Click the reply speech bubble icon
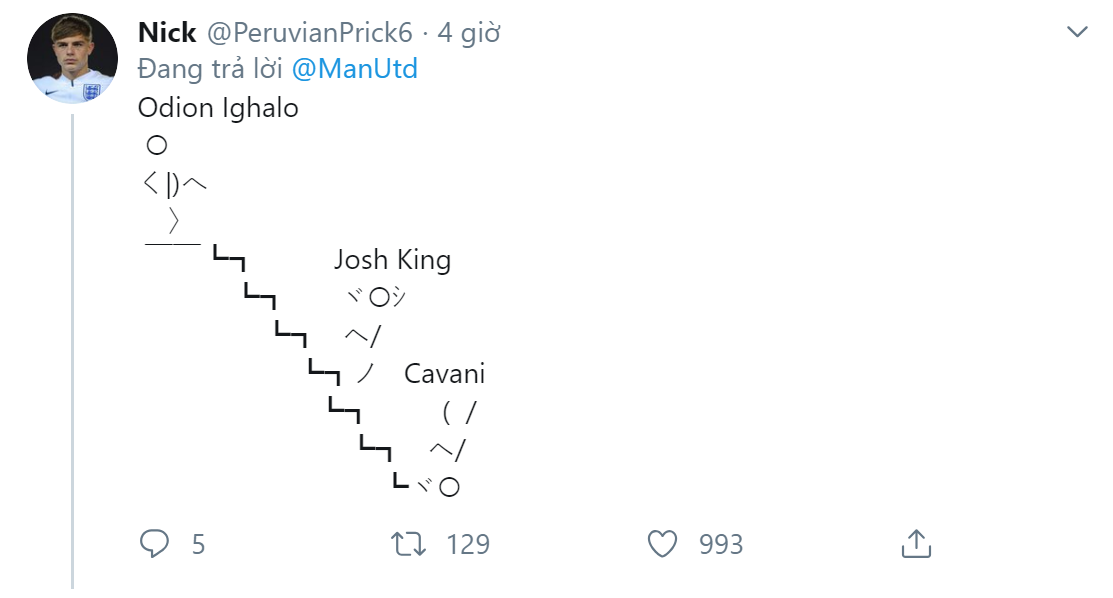The image size is (1113, 598). (154, 543)
